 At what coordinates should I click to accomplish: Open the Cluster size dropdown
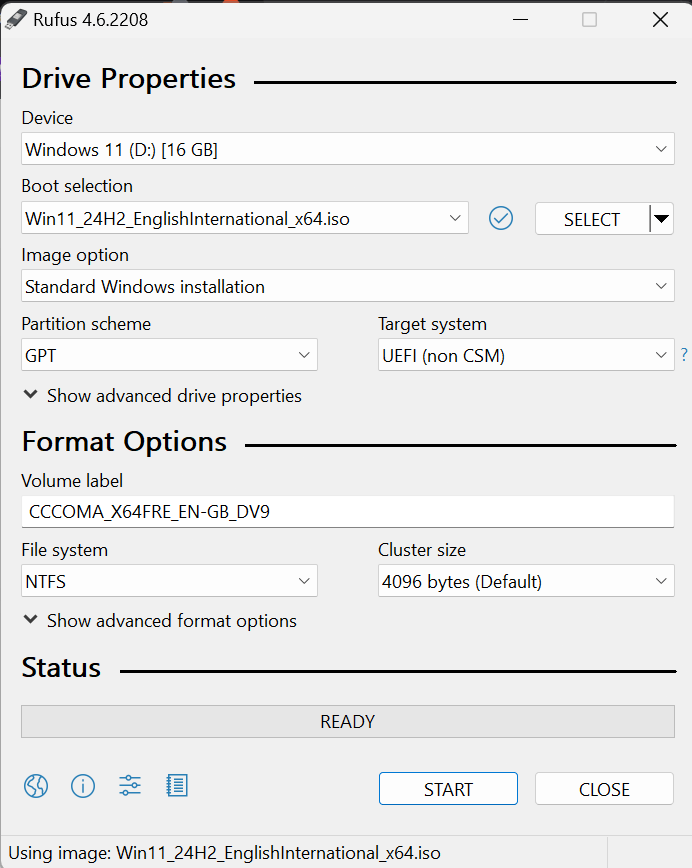tap(526, 581)
